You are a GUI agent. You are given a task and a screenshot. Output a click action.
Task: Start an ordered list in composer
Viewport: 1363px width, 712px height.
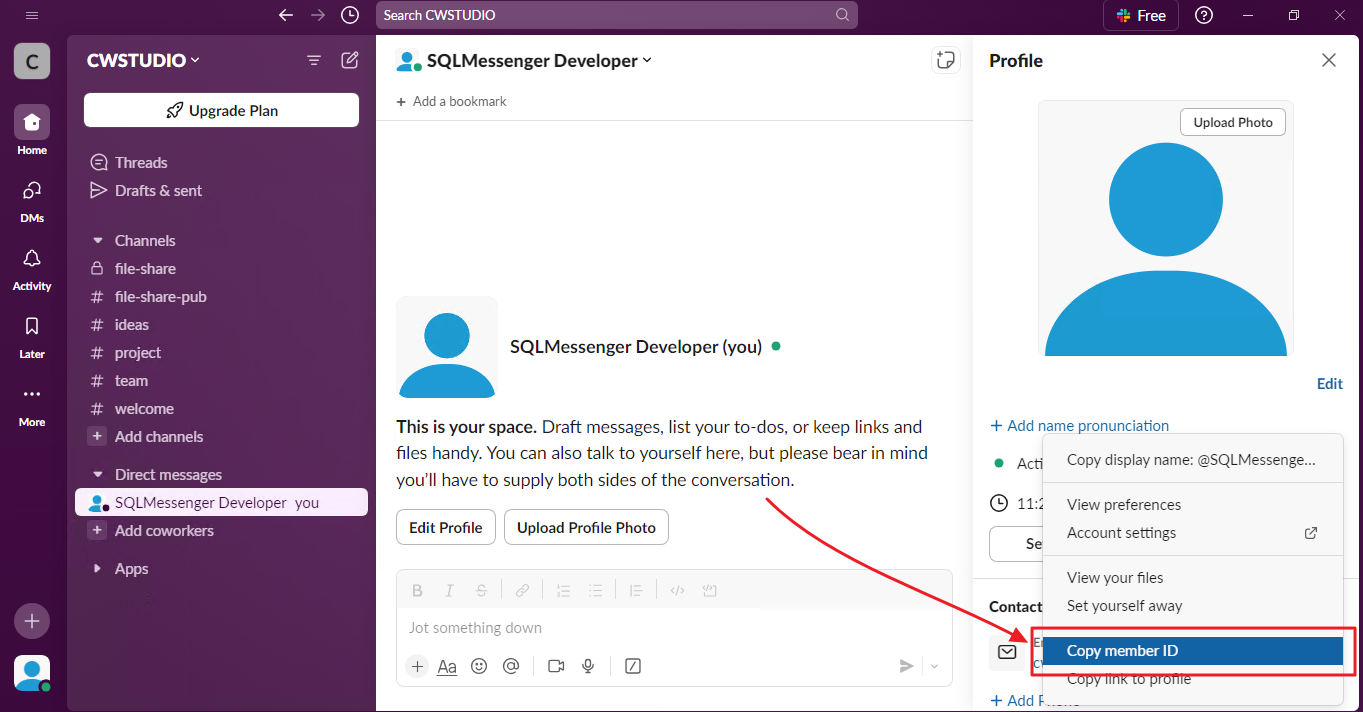tap(563, 590)
